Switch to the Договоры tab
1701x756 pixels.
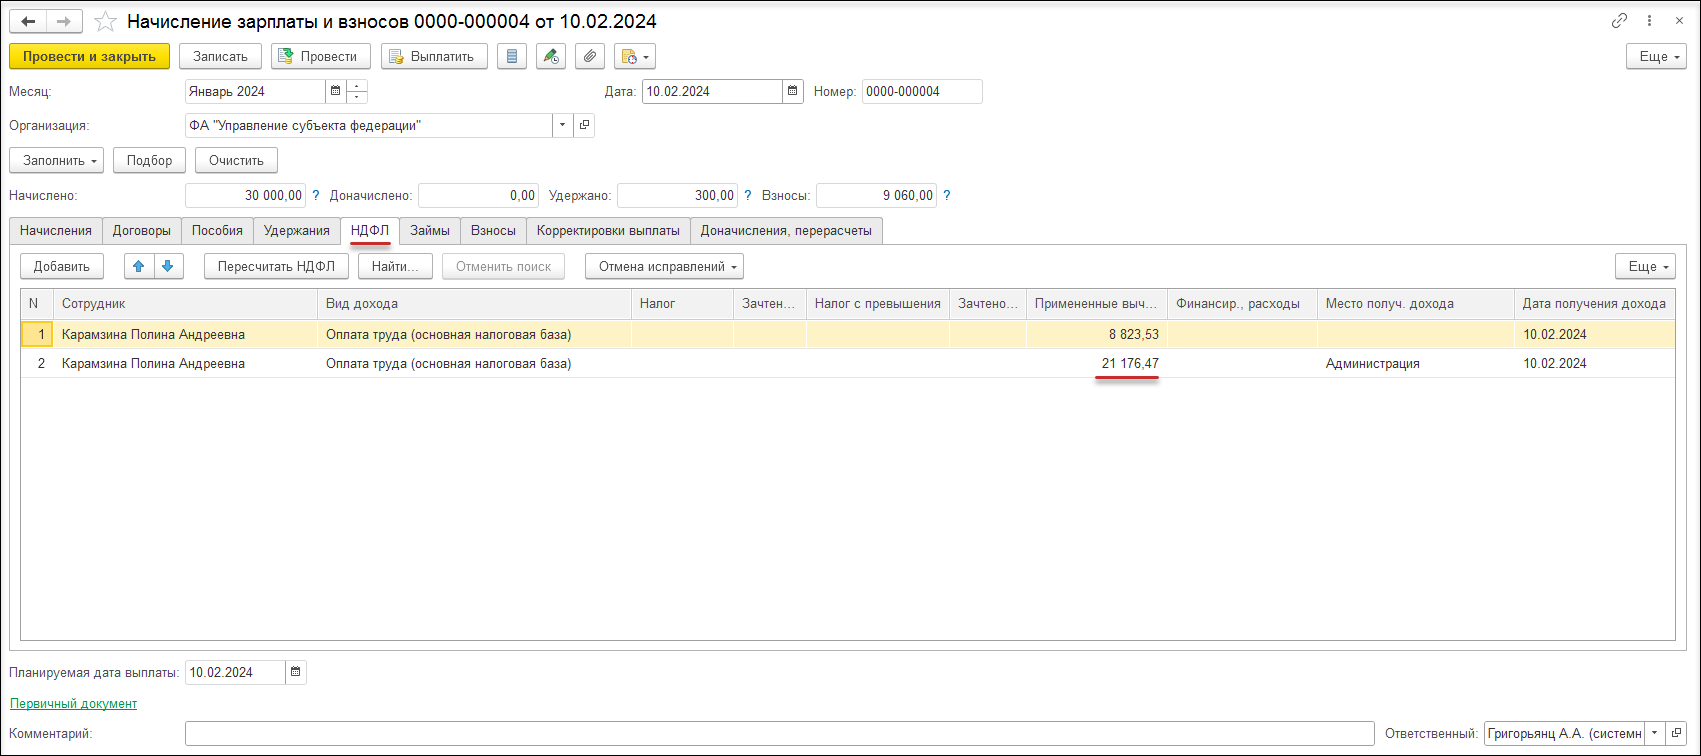tap(141, 230)
